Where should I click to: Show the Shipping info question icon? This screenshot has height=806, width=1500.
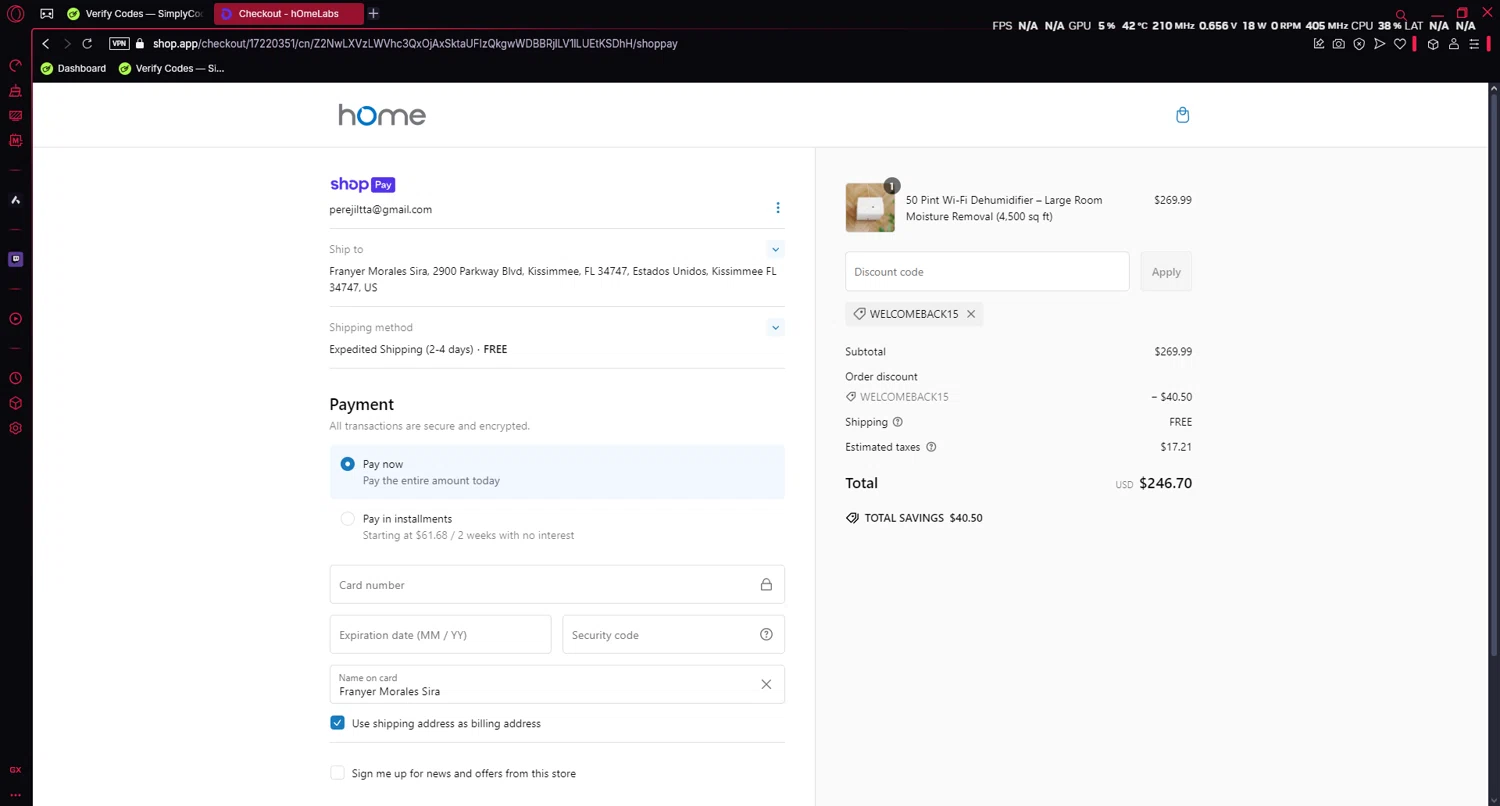point(897,422)
